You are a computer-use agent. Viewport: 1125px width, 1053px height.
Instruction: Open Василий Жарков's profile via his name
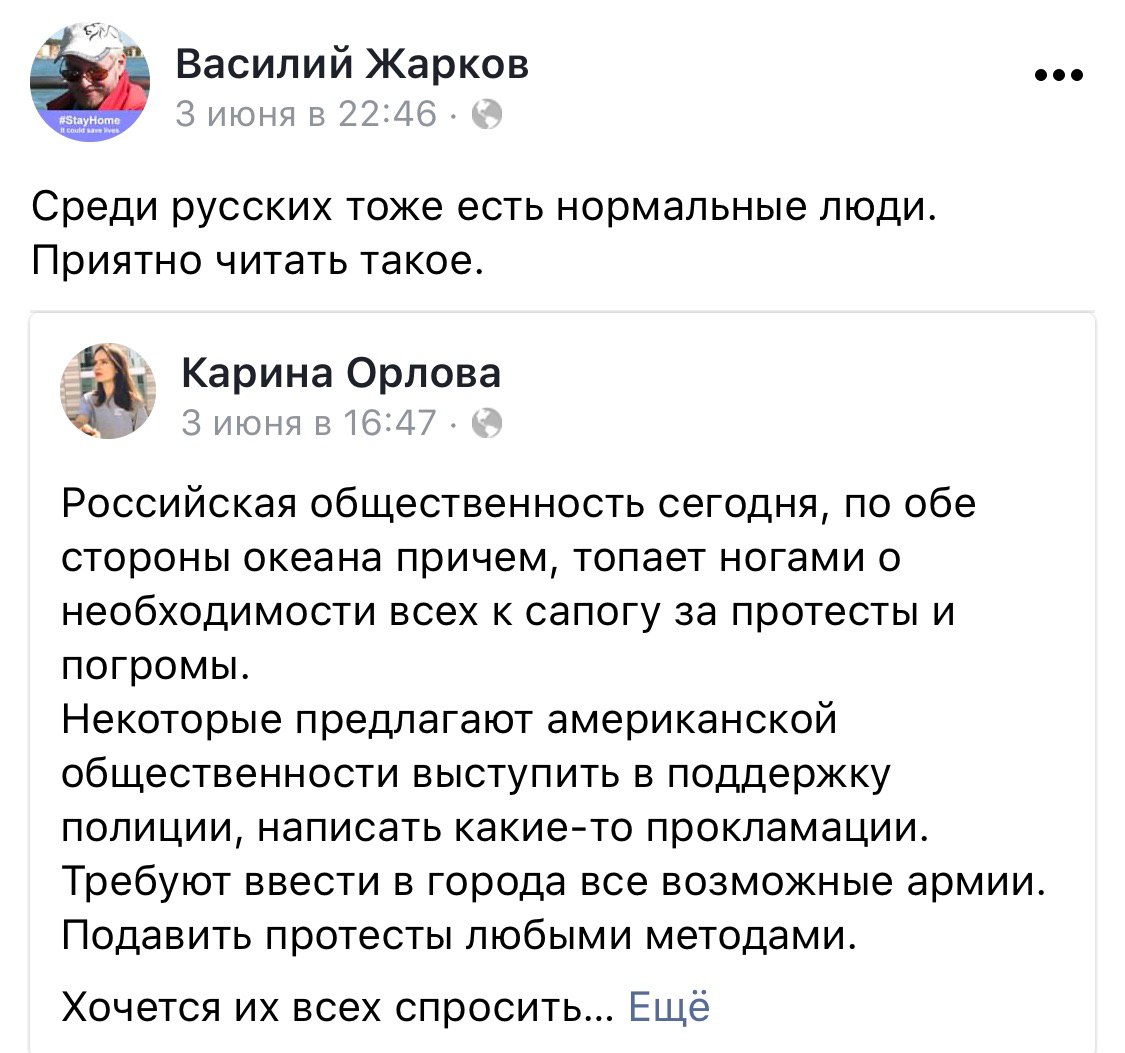tap(351, 65)
